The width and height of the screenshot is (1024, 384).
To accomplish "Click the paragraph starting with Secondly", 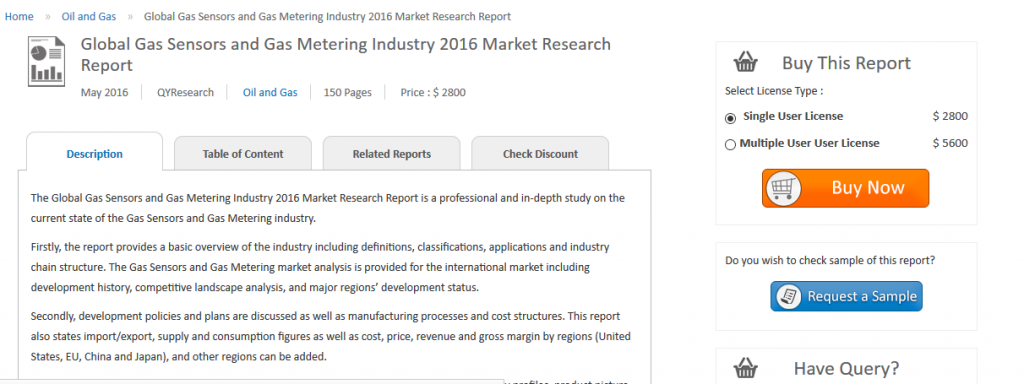I will (x=331, y=336).
